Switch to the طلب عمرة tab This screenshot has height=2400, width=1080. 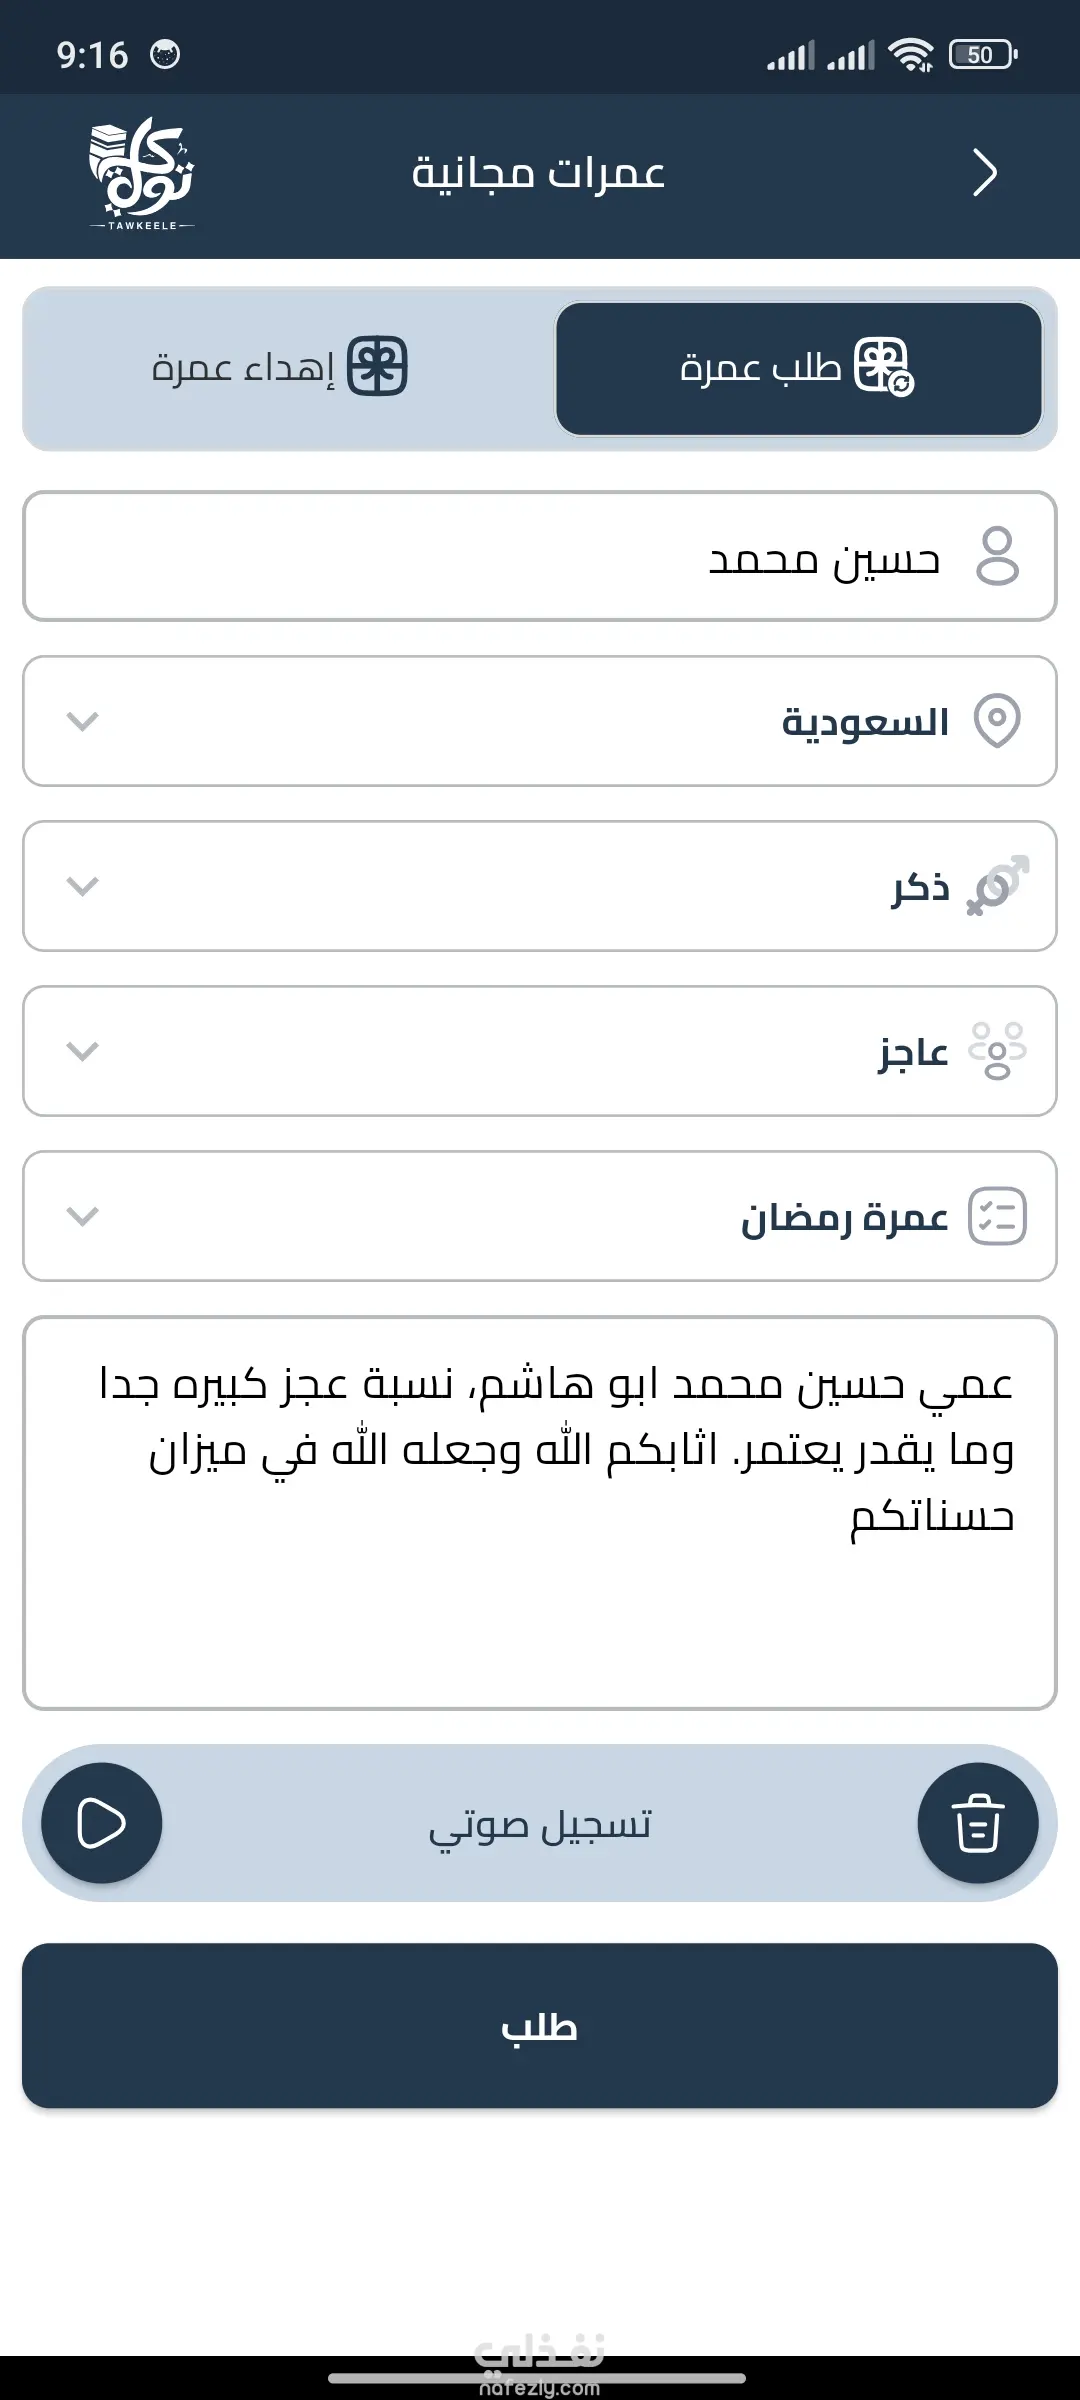pos(798,369)
